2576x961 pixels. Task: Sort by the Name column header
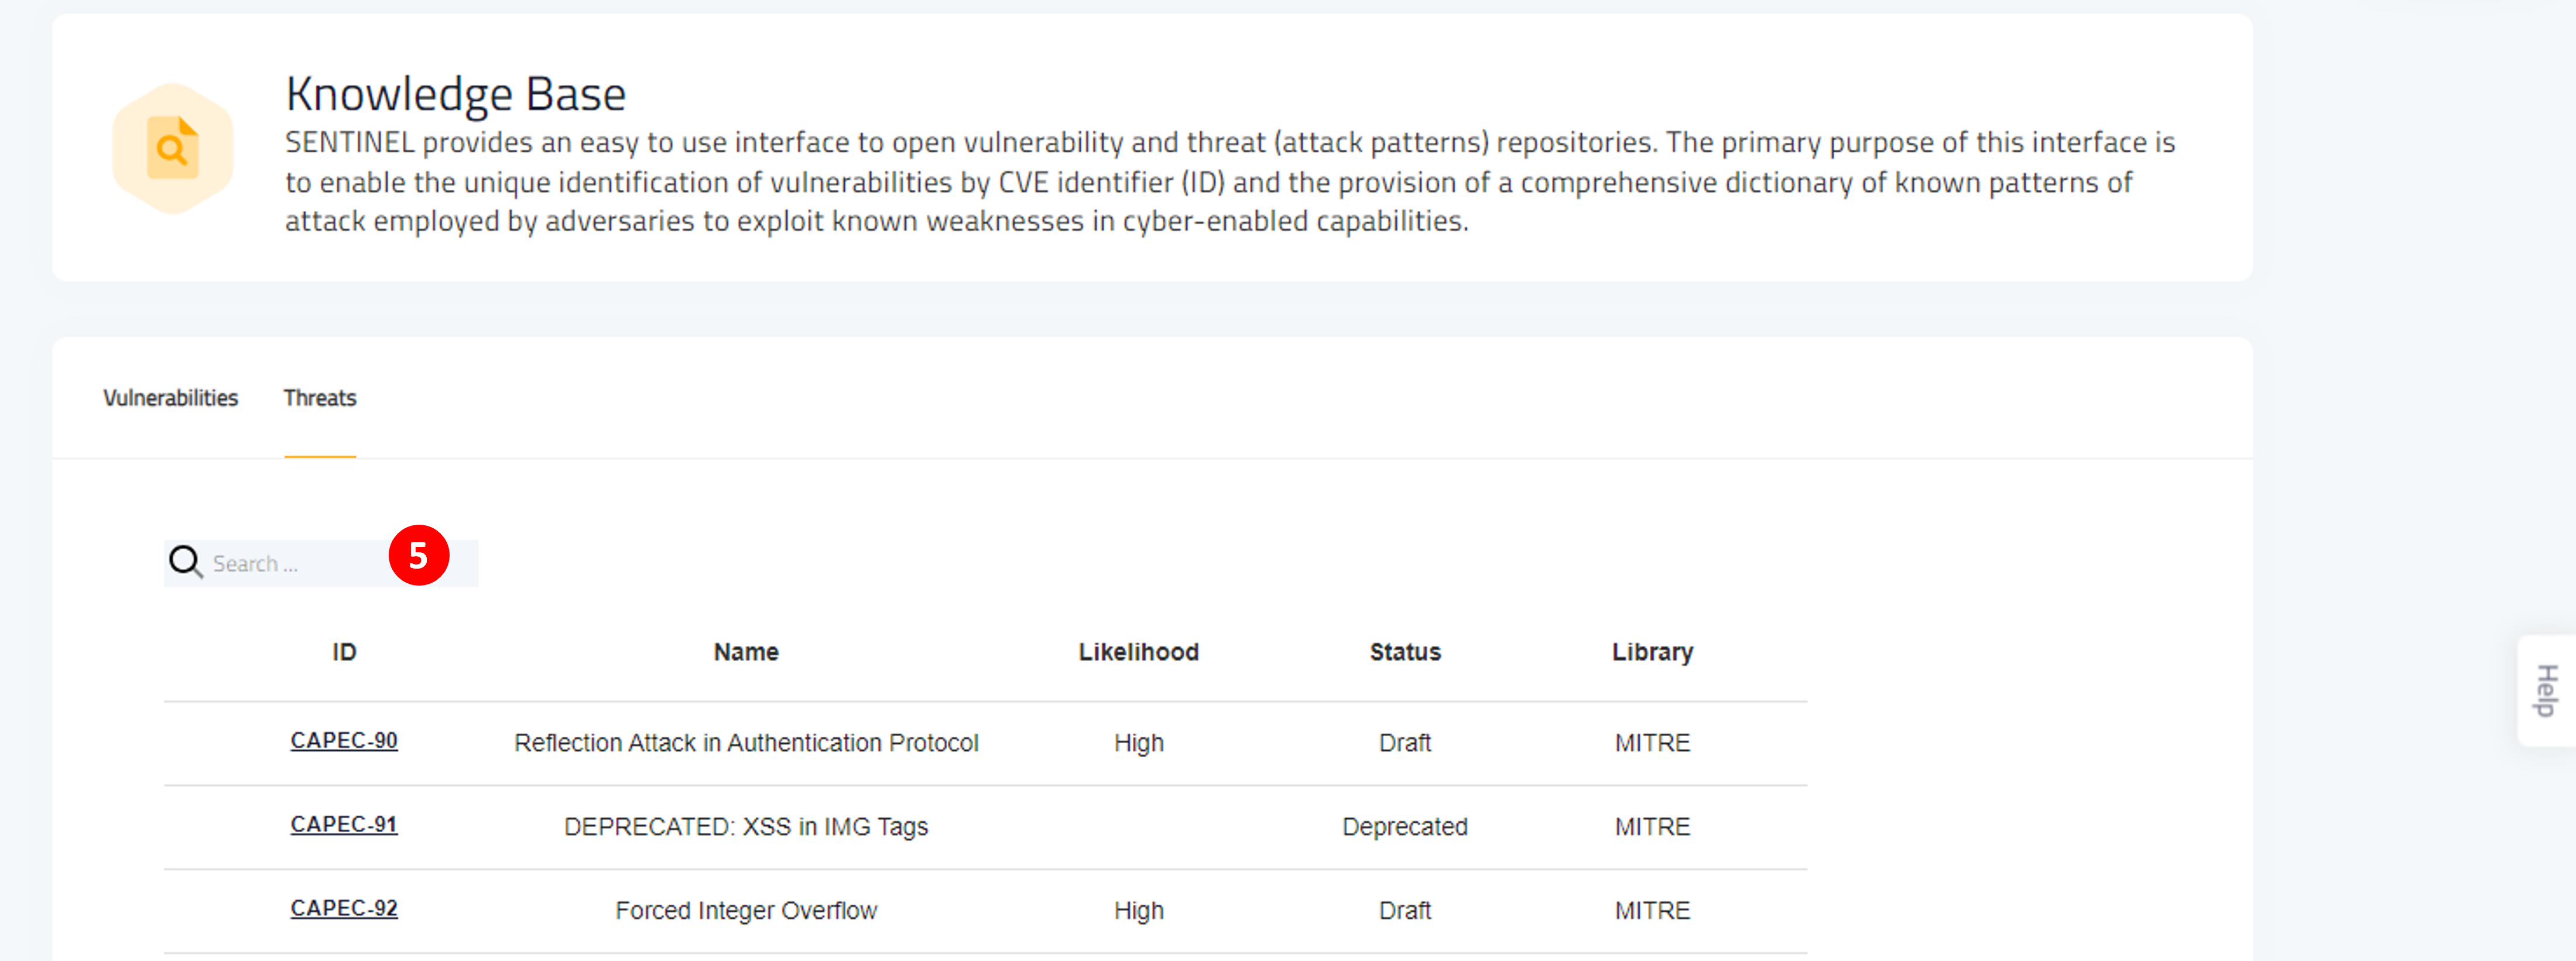point(746,652)
